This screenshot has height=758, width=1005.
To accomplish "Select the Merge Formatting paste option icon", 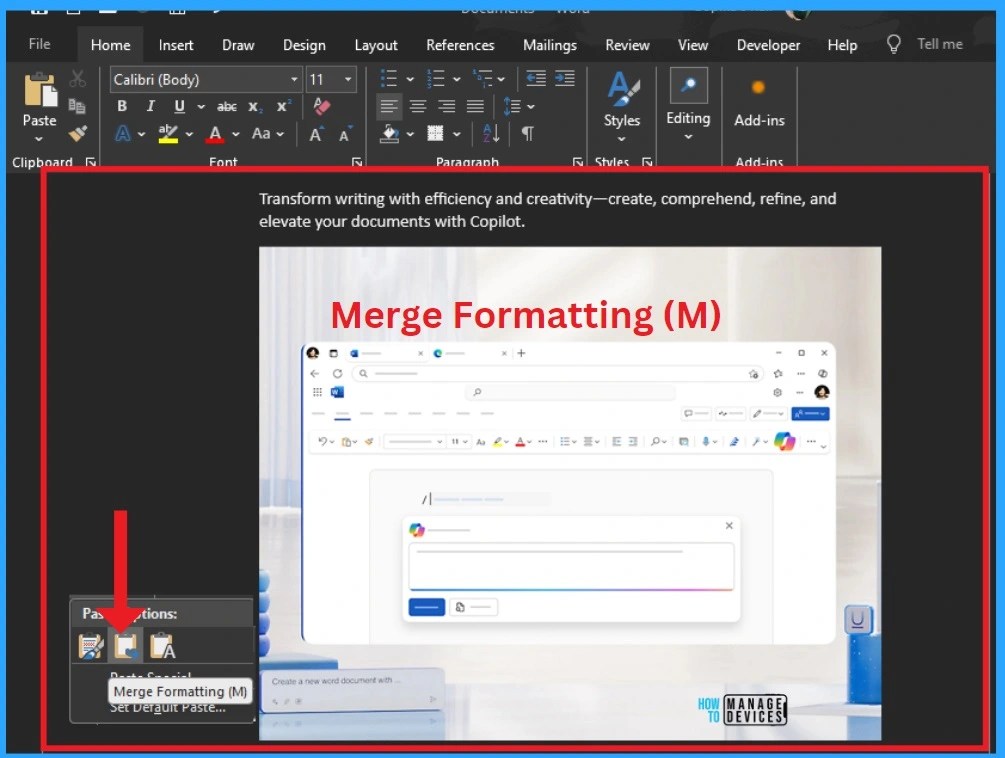I will (x=126, y=645).
